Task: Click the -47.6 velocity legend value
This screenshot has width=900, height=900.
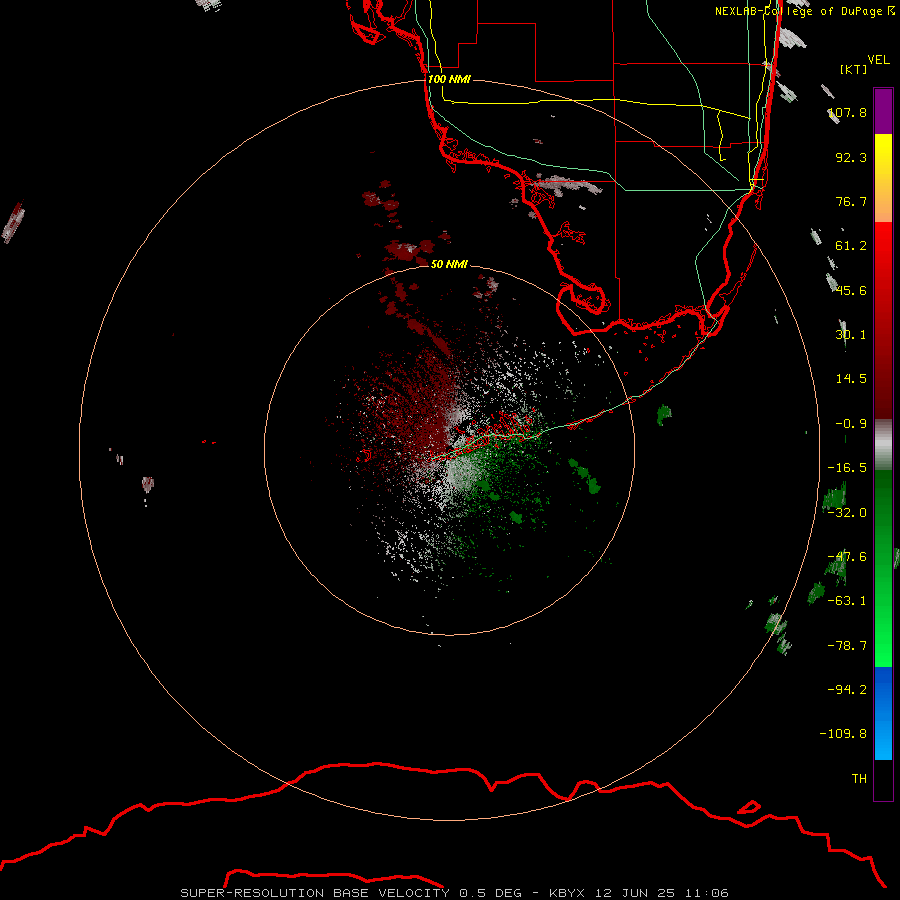Action: pos(847,557)
